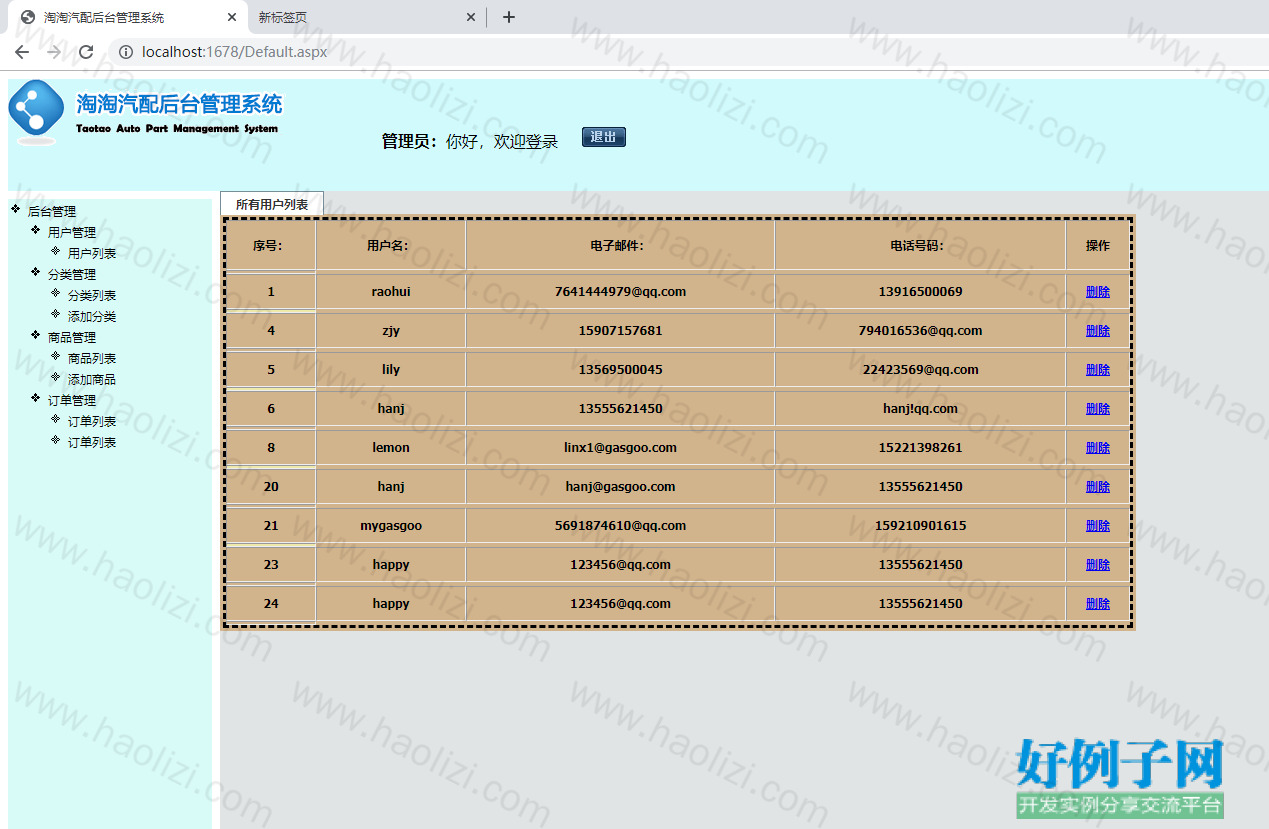Click the diamond bullet beside 商品列表
Viewport: 1269px width, 829px height.
[55, 356]
